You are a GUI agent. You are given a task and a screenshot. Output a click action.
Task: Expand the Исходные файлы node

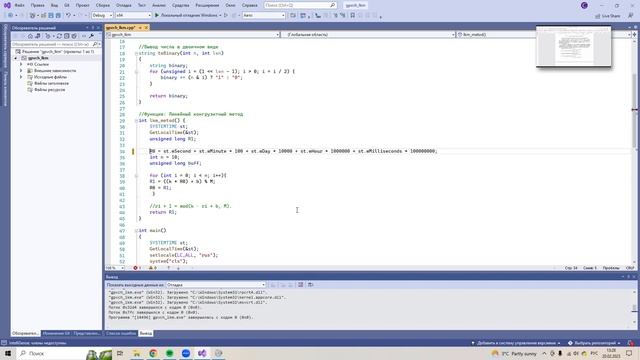pos(21,77)
